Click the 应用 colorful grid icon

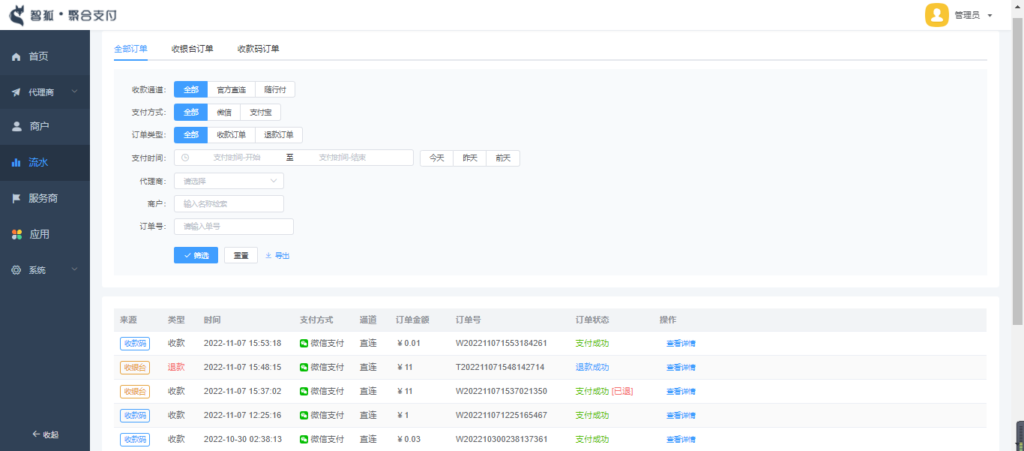16,234
